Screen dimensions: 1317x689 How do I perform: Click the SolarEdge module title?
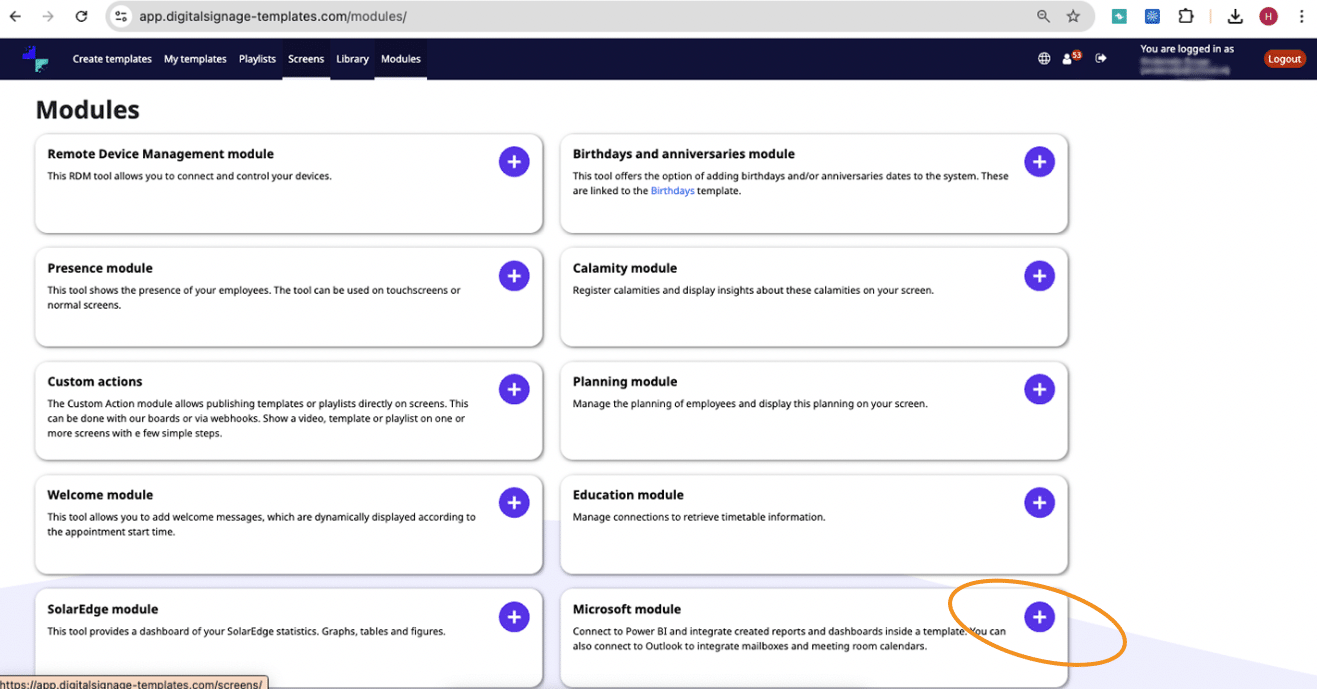click(x=103, y=609)
